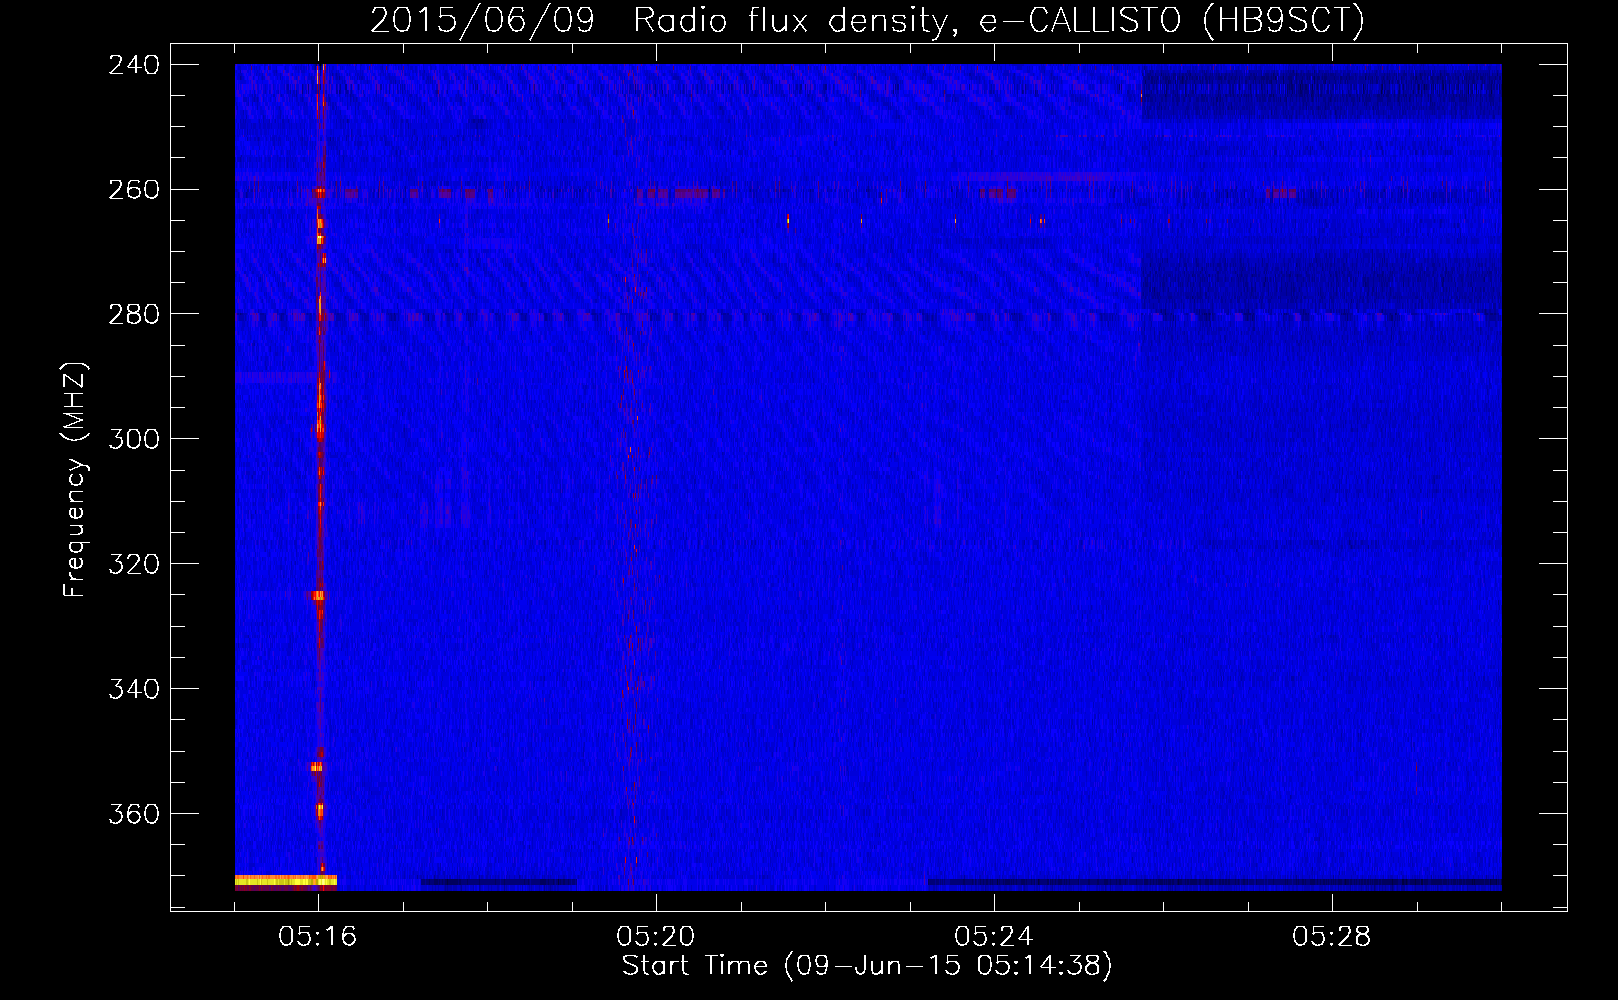1618x1000 pixels.
Task: Click the 300 frequency tick label
Action: pos(134,440)
